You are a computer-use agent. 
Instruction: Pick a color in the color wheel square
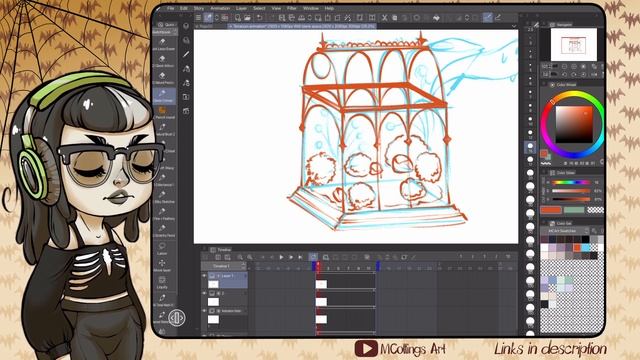(574, 124)
